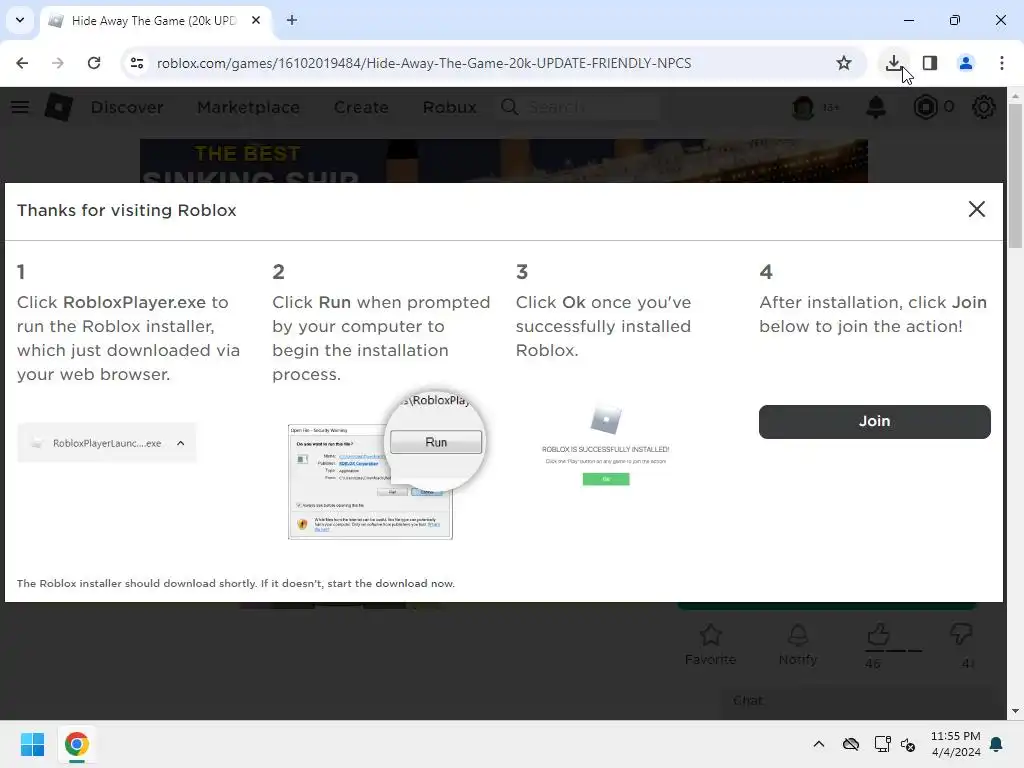The image size is (1024, 768).
Task: Click the Notify bell under the game
Action: [798, 635]
